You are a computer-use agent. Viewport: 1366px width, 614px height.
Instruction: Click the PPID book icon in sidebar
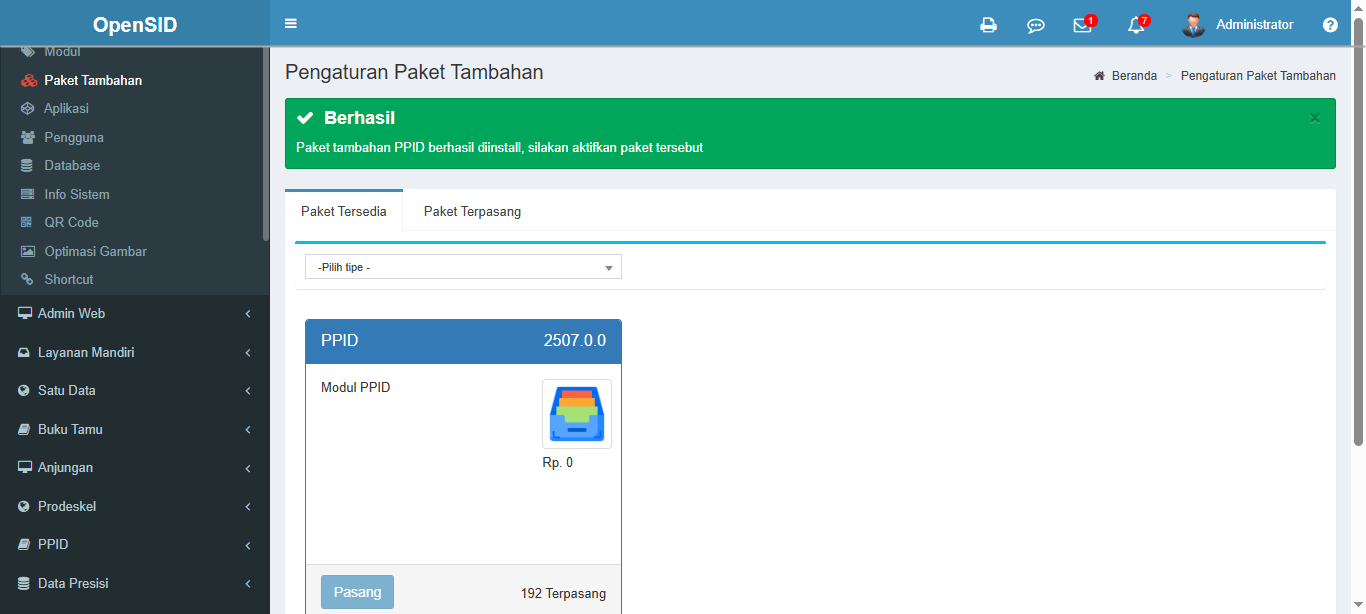25,545
